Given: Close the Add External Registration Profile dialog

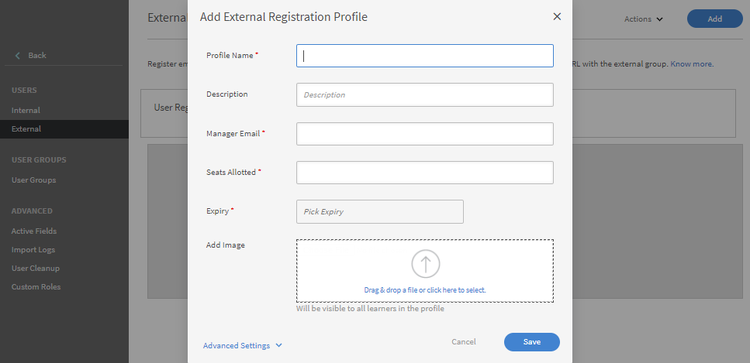Looking at the screenshot, I should click(x=557, y=16).
